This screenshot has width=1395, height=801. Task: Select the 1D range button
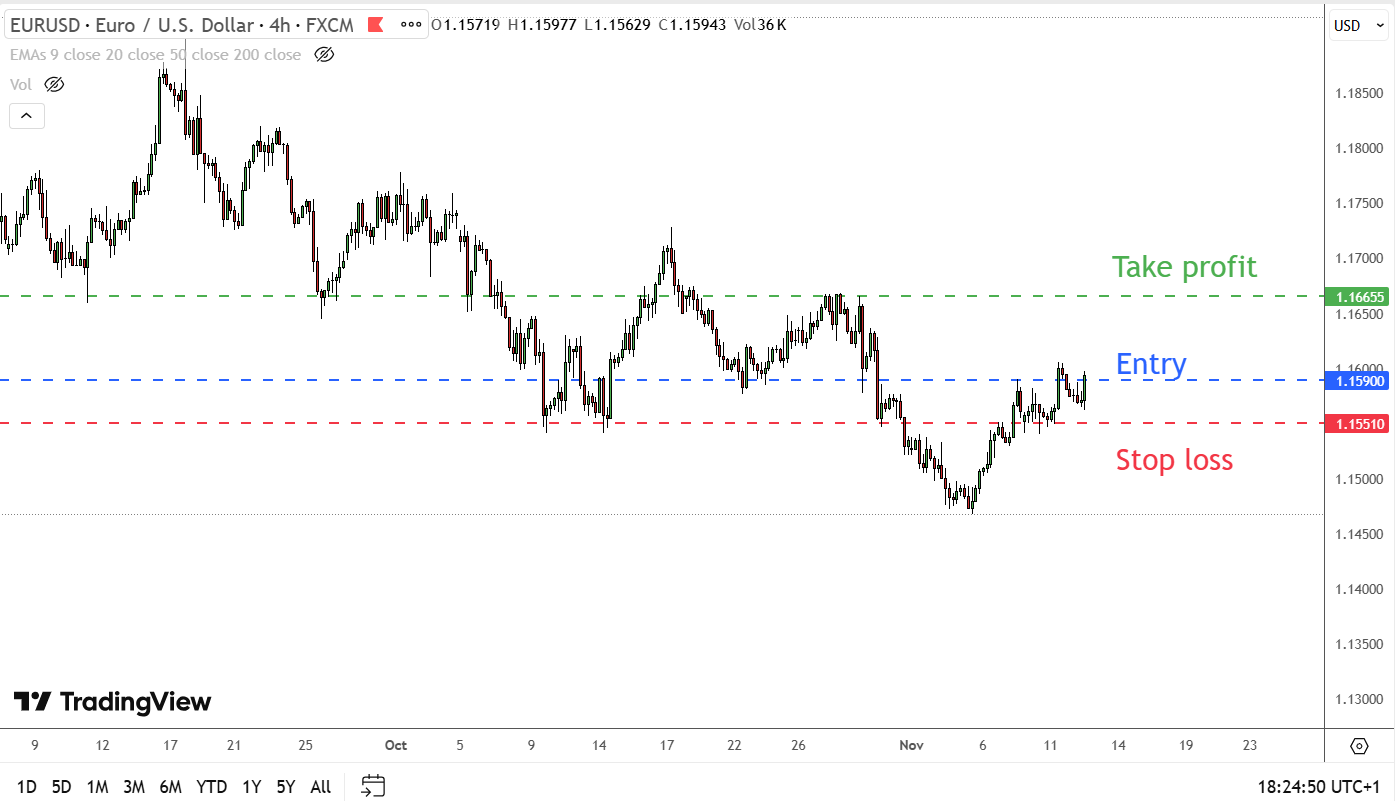25,787
